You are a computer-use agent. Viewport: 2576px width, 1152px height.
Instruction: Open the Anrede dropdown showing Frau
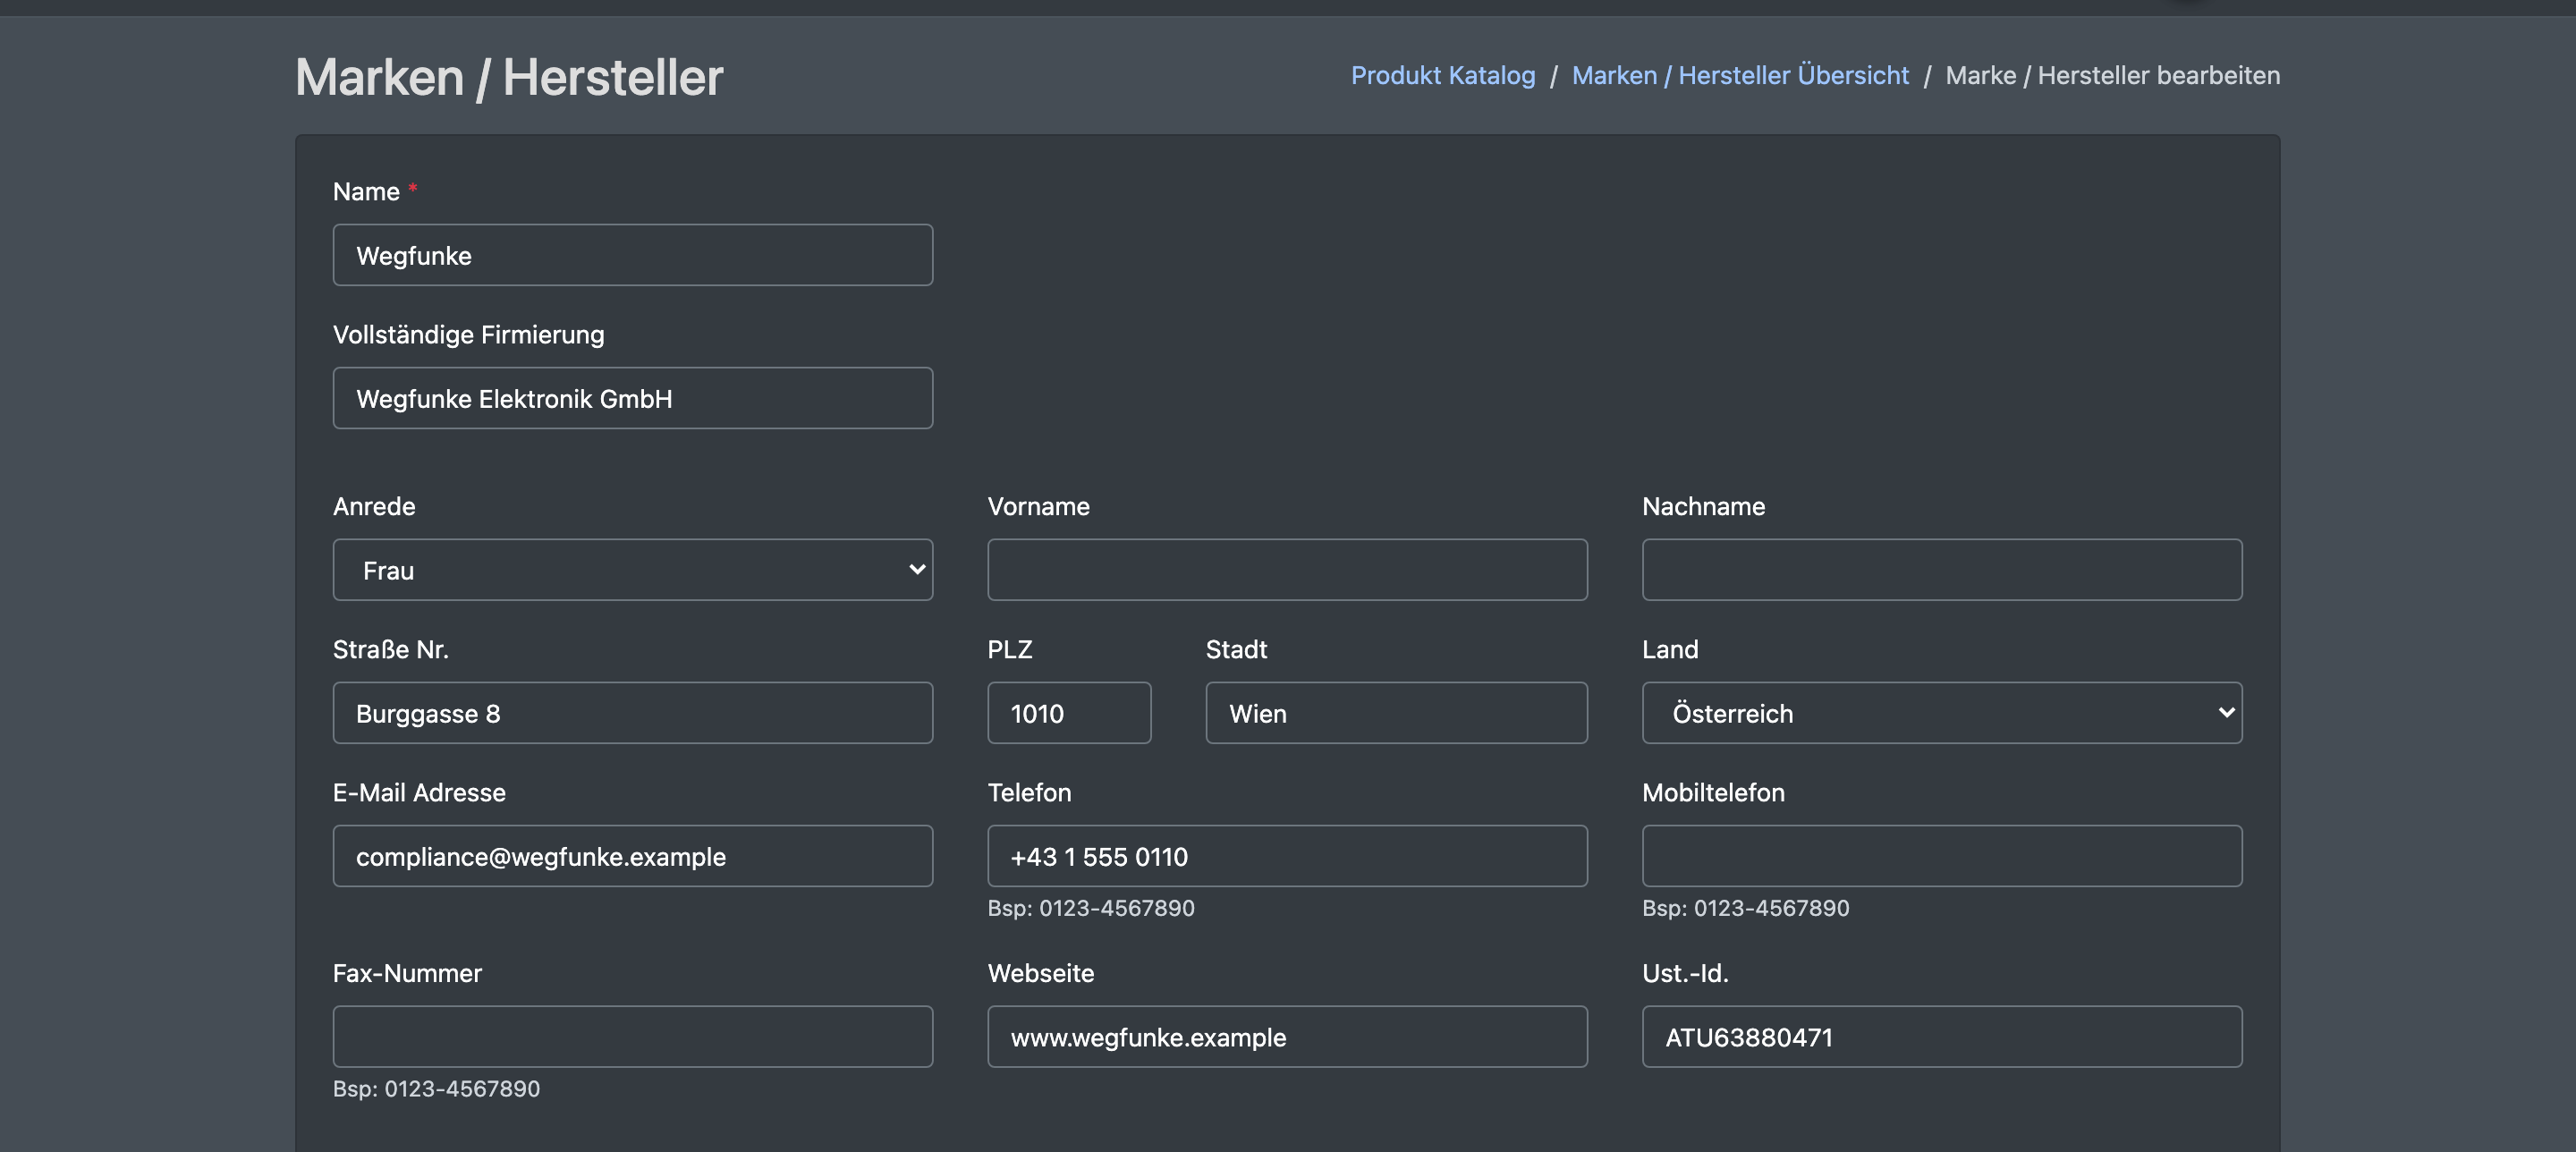click(x=633, y=570)
